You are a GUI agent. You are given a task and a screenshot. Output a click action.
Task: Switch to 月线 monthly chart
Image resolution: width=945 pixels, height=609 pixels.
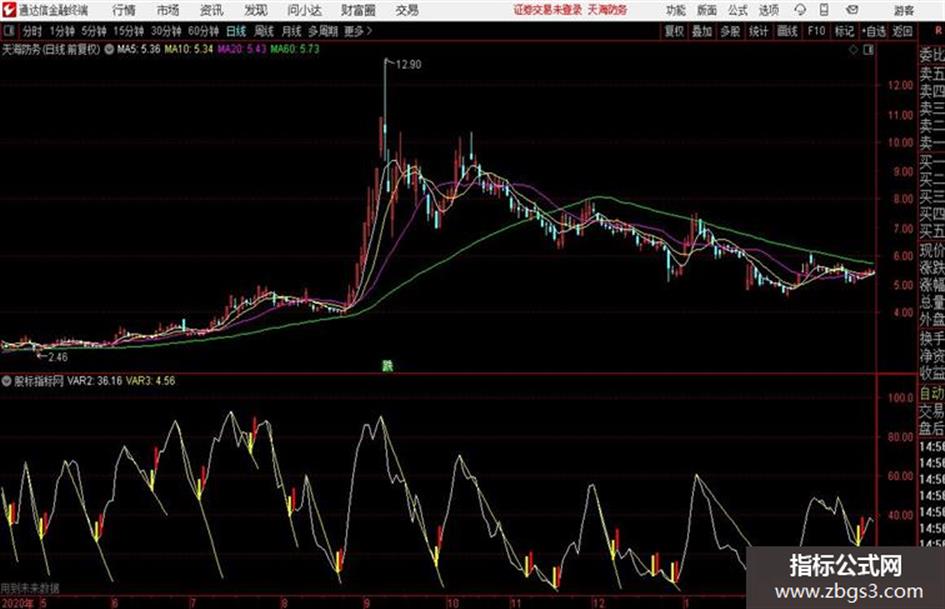point(292,31)
